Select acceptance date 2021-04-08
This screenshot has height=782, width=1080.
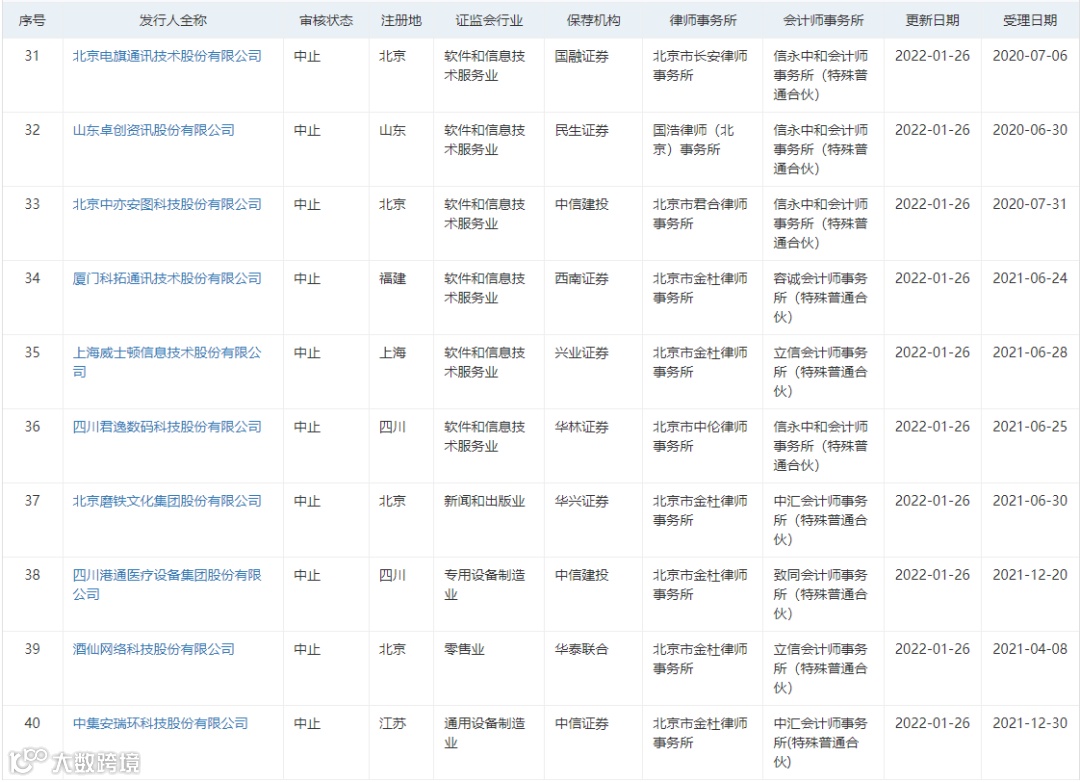1030,649
